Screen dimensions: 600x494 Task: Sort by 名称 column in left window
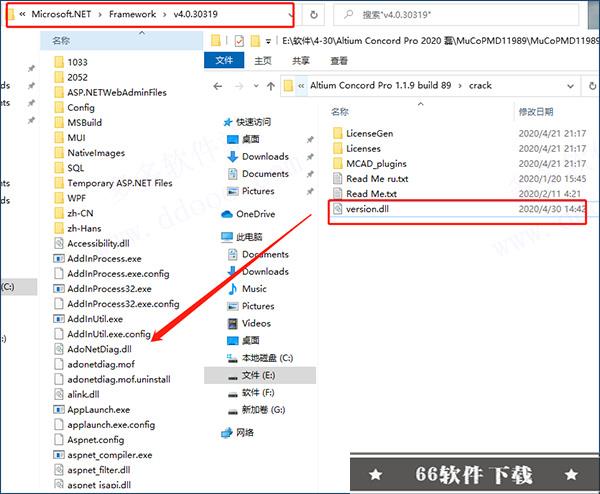(x=61, y=40)
